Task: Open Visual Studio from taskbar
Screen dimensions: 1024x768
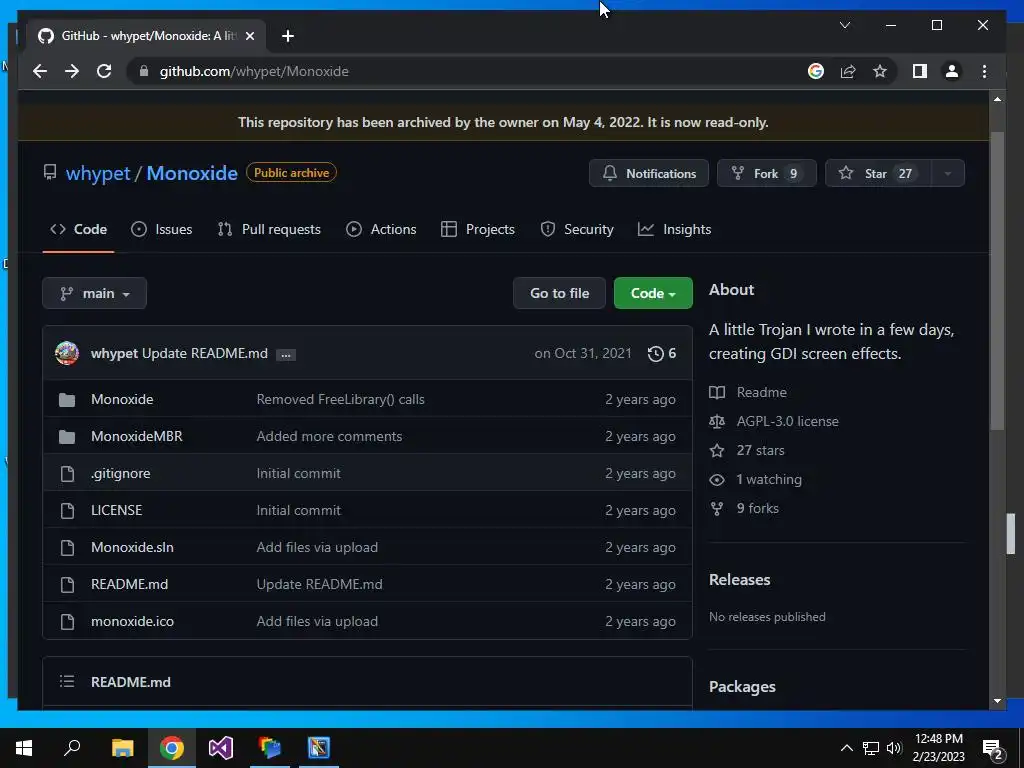Action: (221, 748)
